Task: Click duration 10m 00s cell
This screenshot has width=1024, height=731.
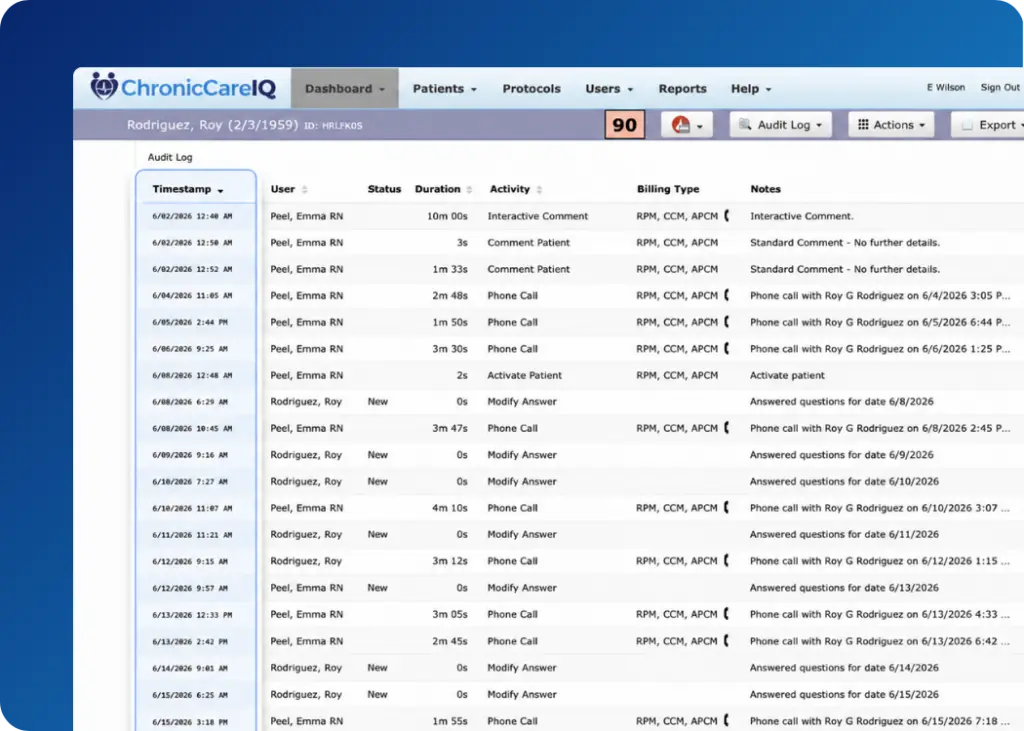Action: pyautogui.click(x=447, y=216)
